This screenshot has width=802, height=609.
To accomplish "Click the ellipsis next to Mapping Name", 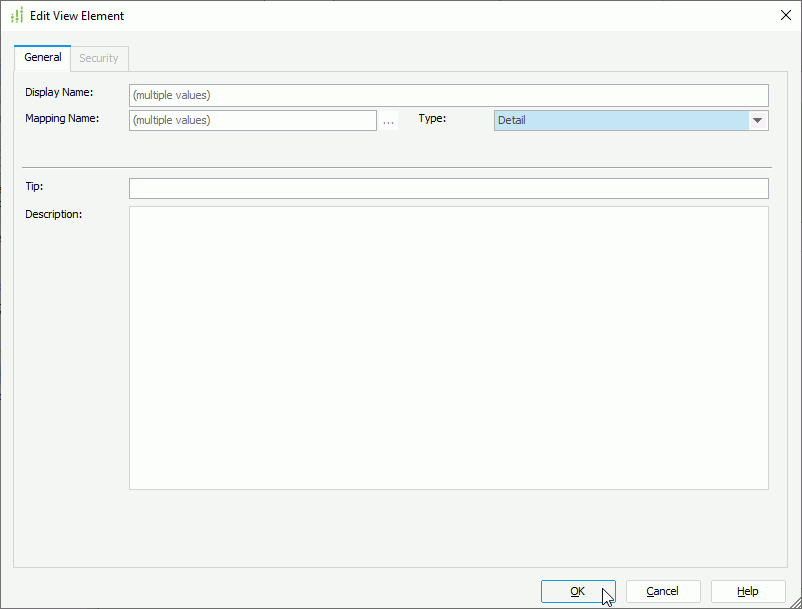I will coord(388,120).
